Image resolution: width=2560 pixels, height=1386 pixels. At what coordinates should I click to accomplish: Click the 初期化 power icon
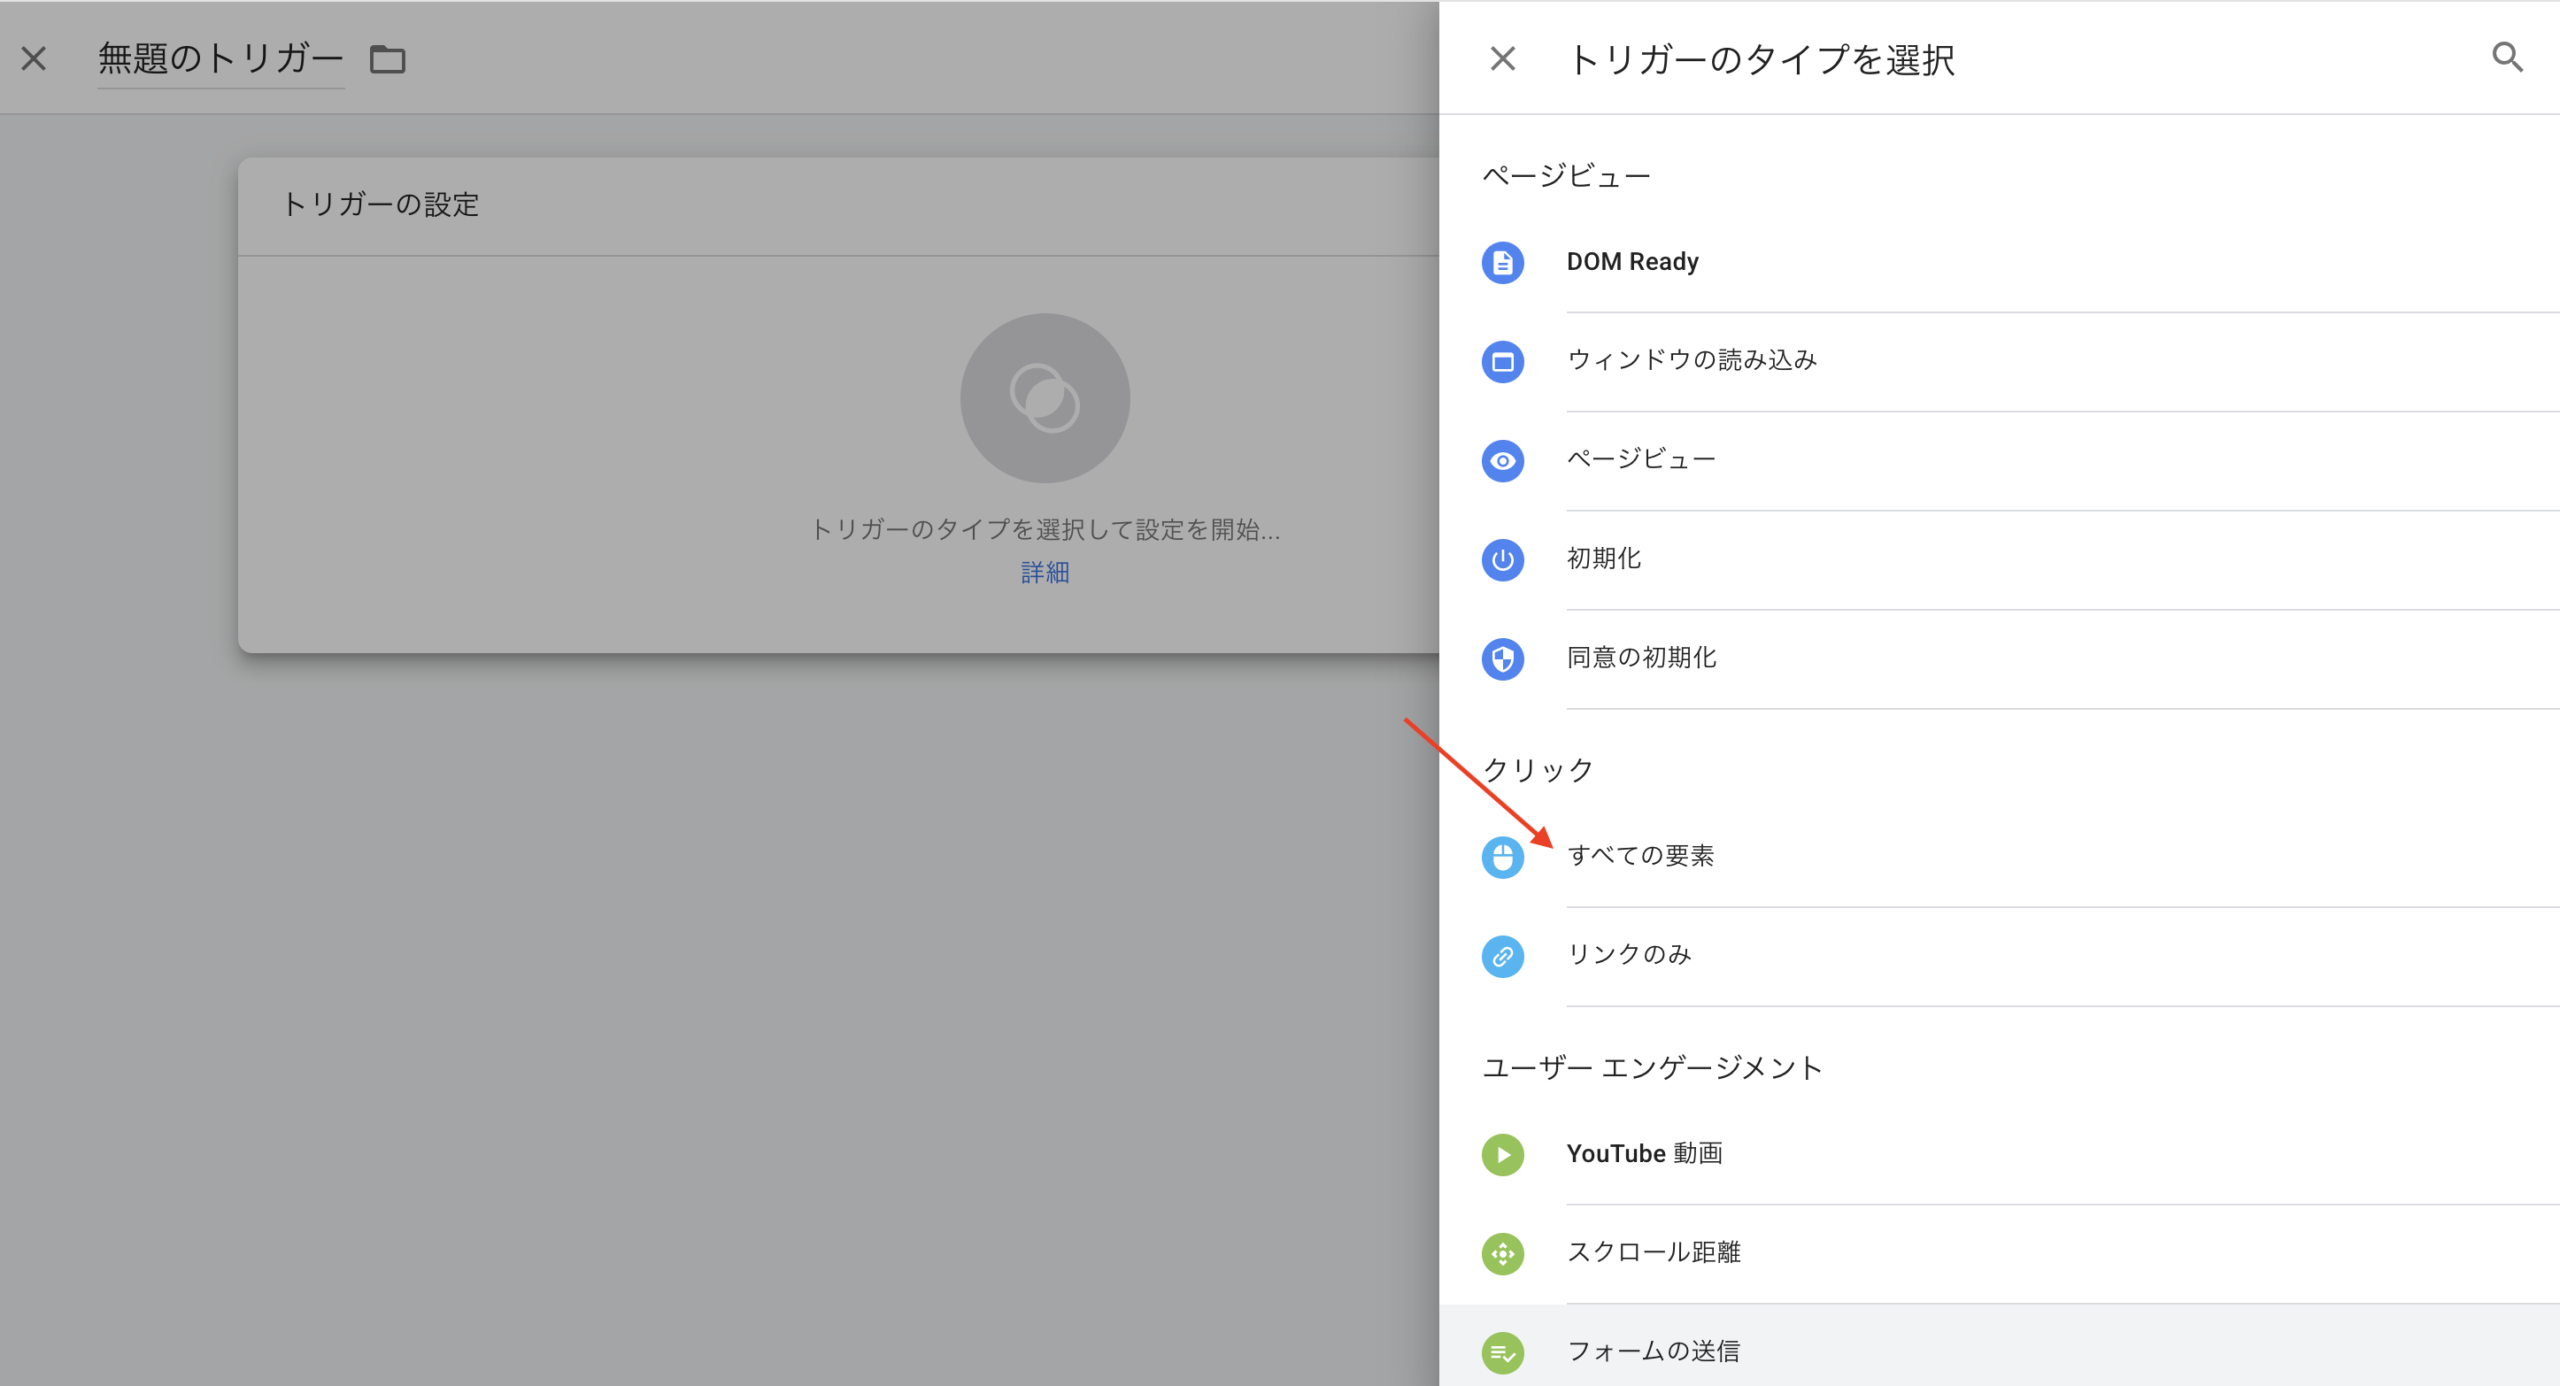[x=1502, y=560]
